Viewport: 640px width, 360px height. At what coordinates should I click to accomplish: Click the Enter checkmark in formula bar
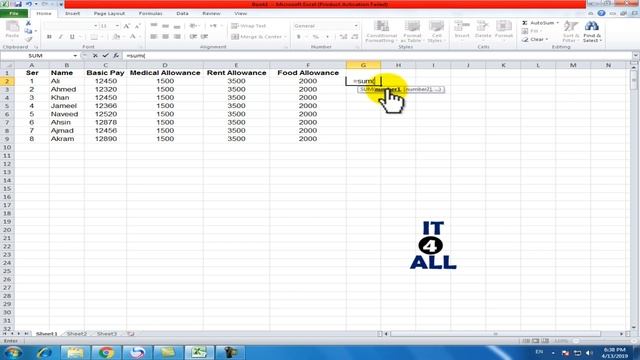(x=105, y=56)
